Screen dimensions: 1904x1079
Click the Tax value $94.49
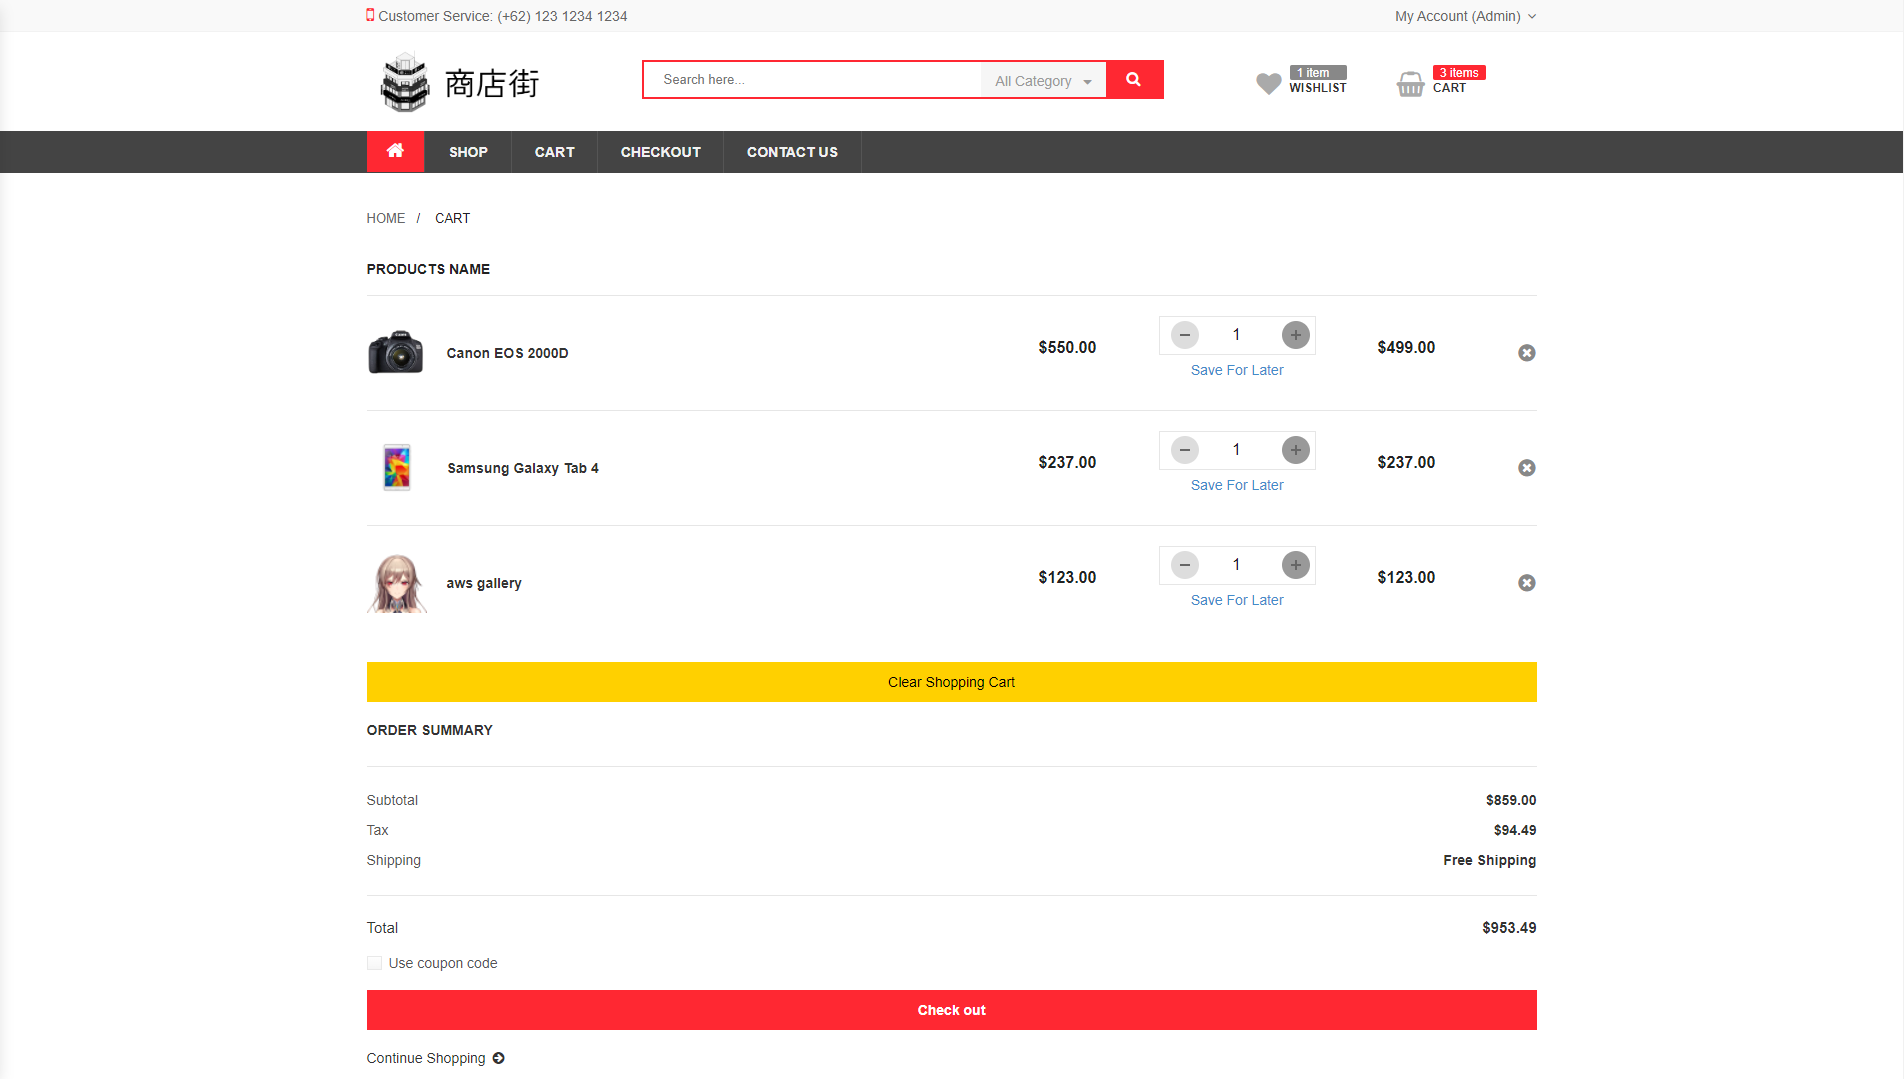pos(1515,830)
